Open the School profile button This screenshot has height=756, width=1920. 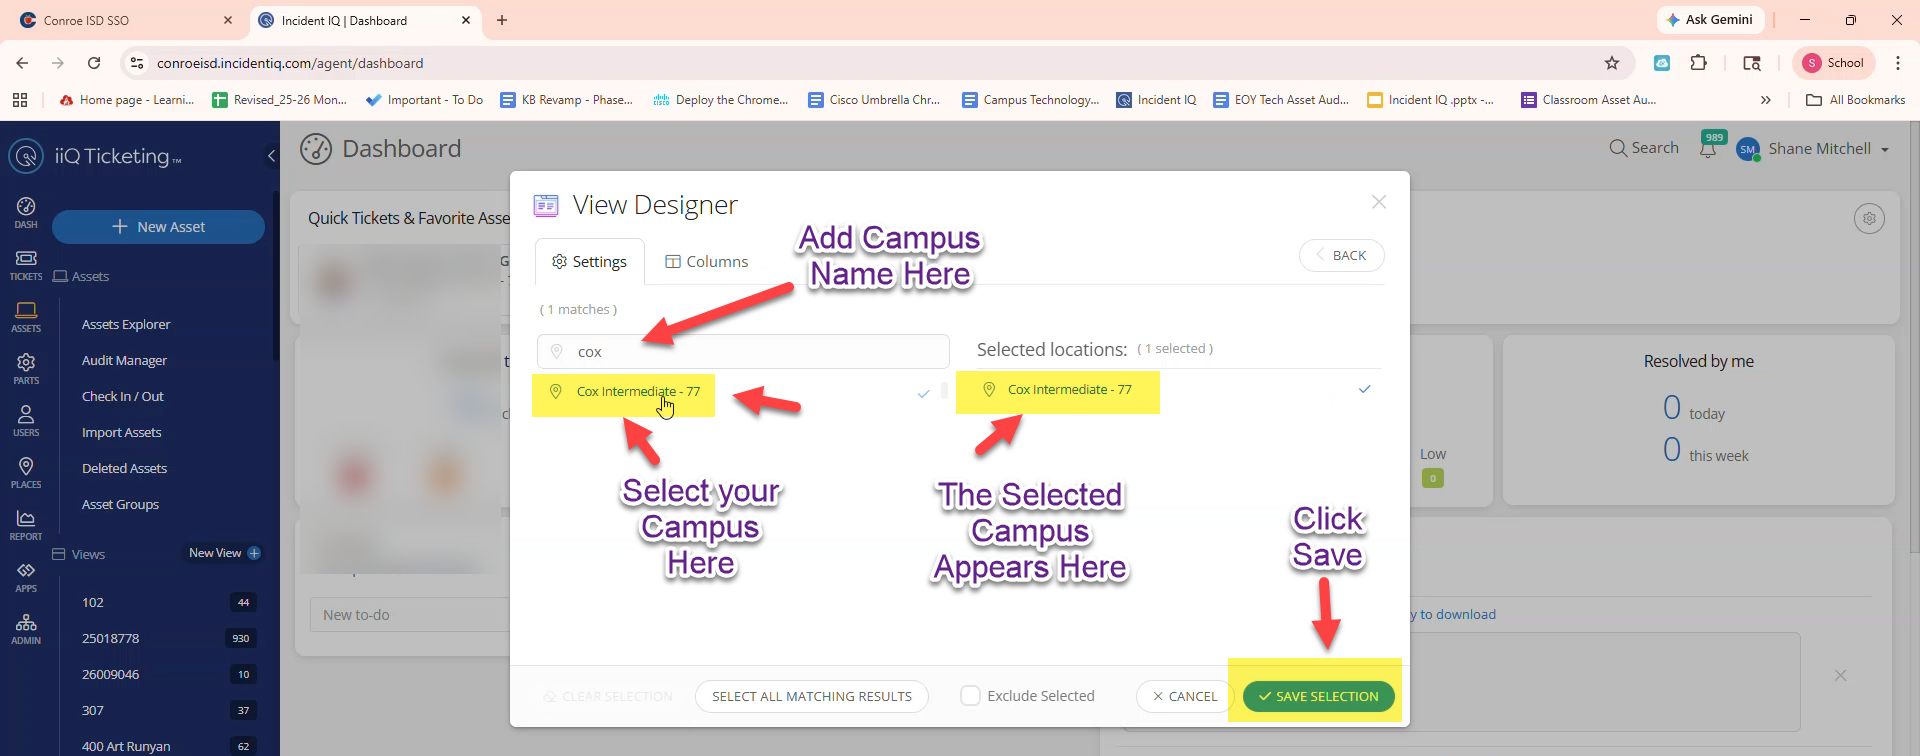1833,63
